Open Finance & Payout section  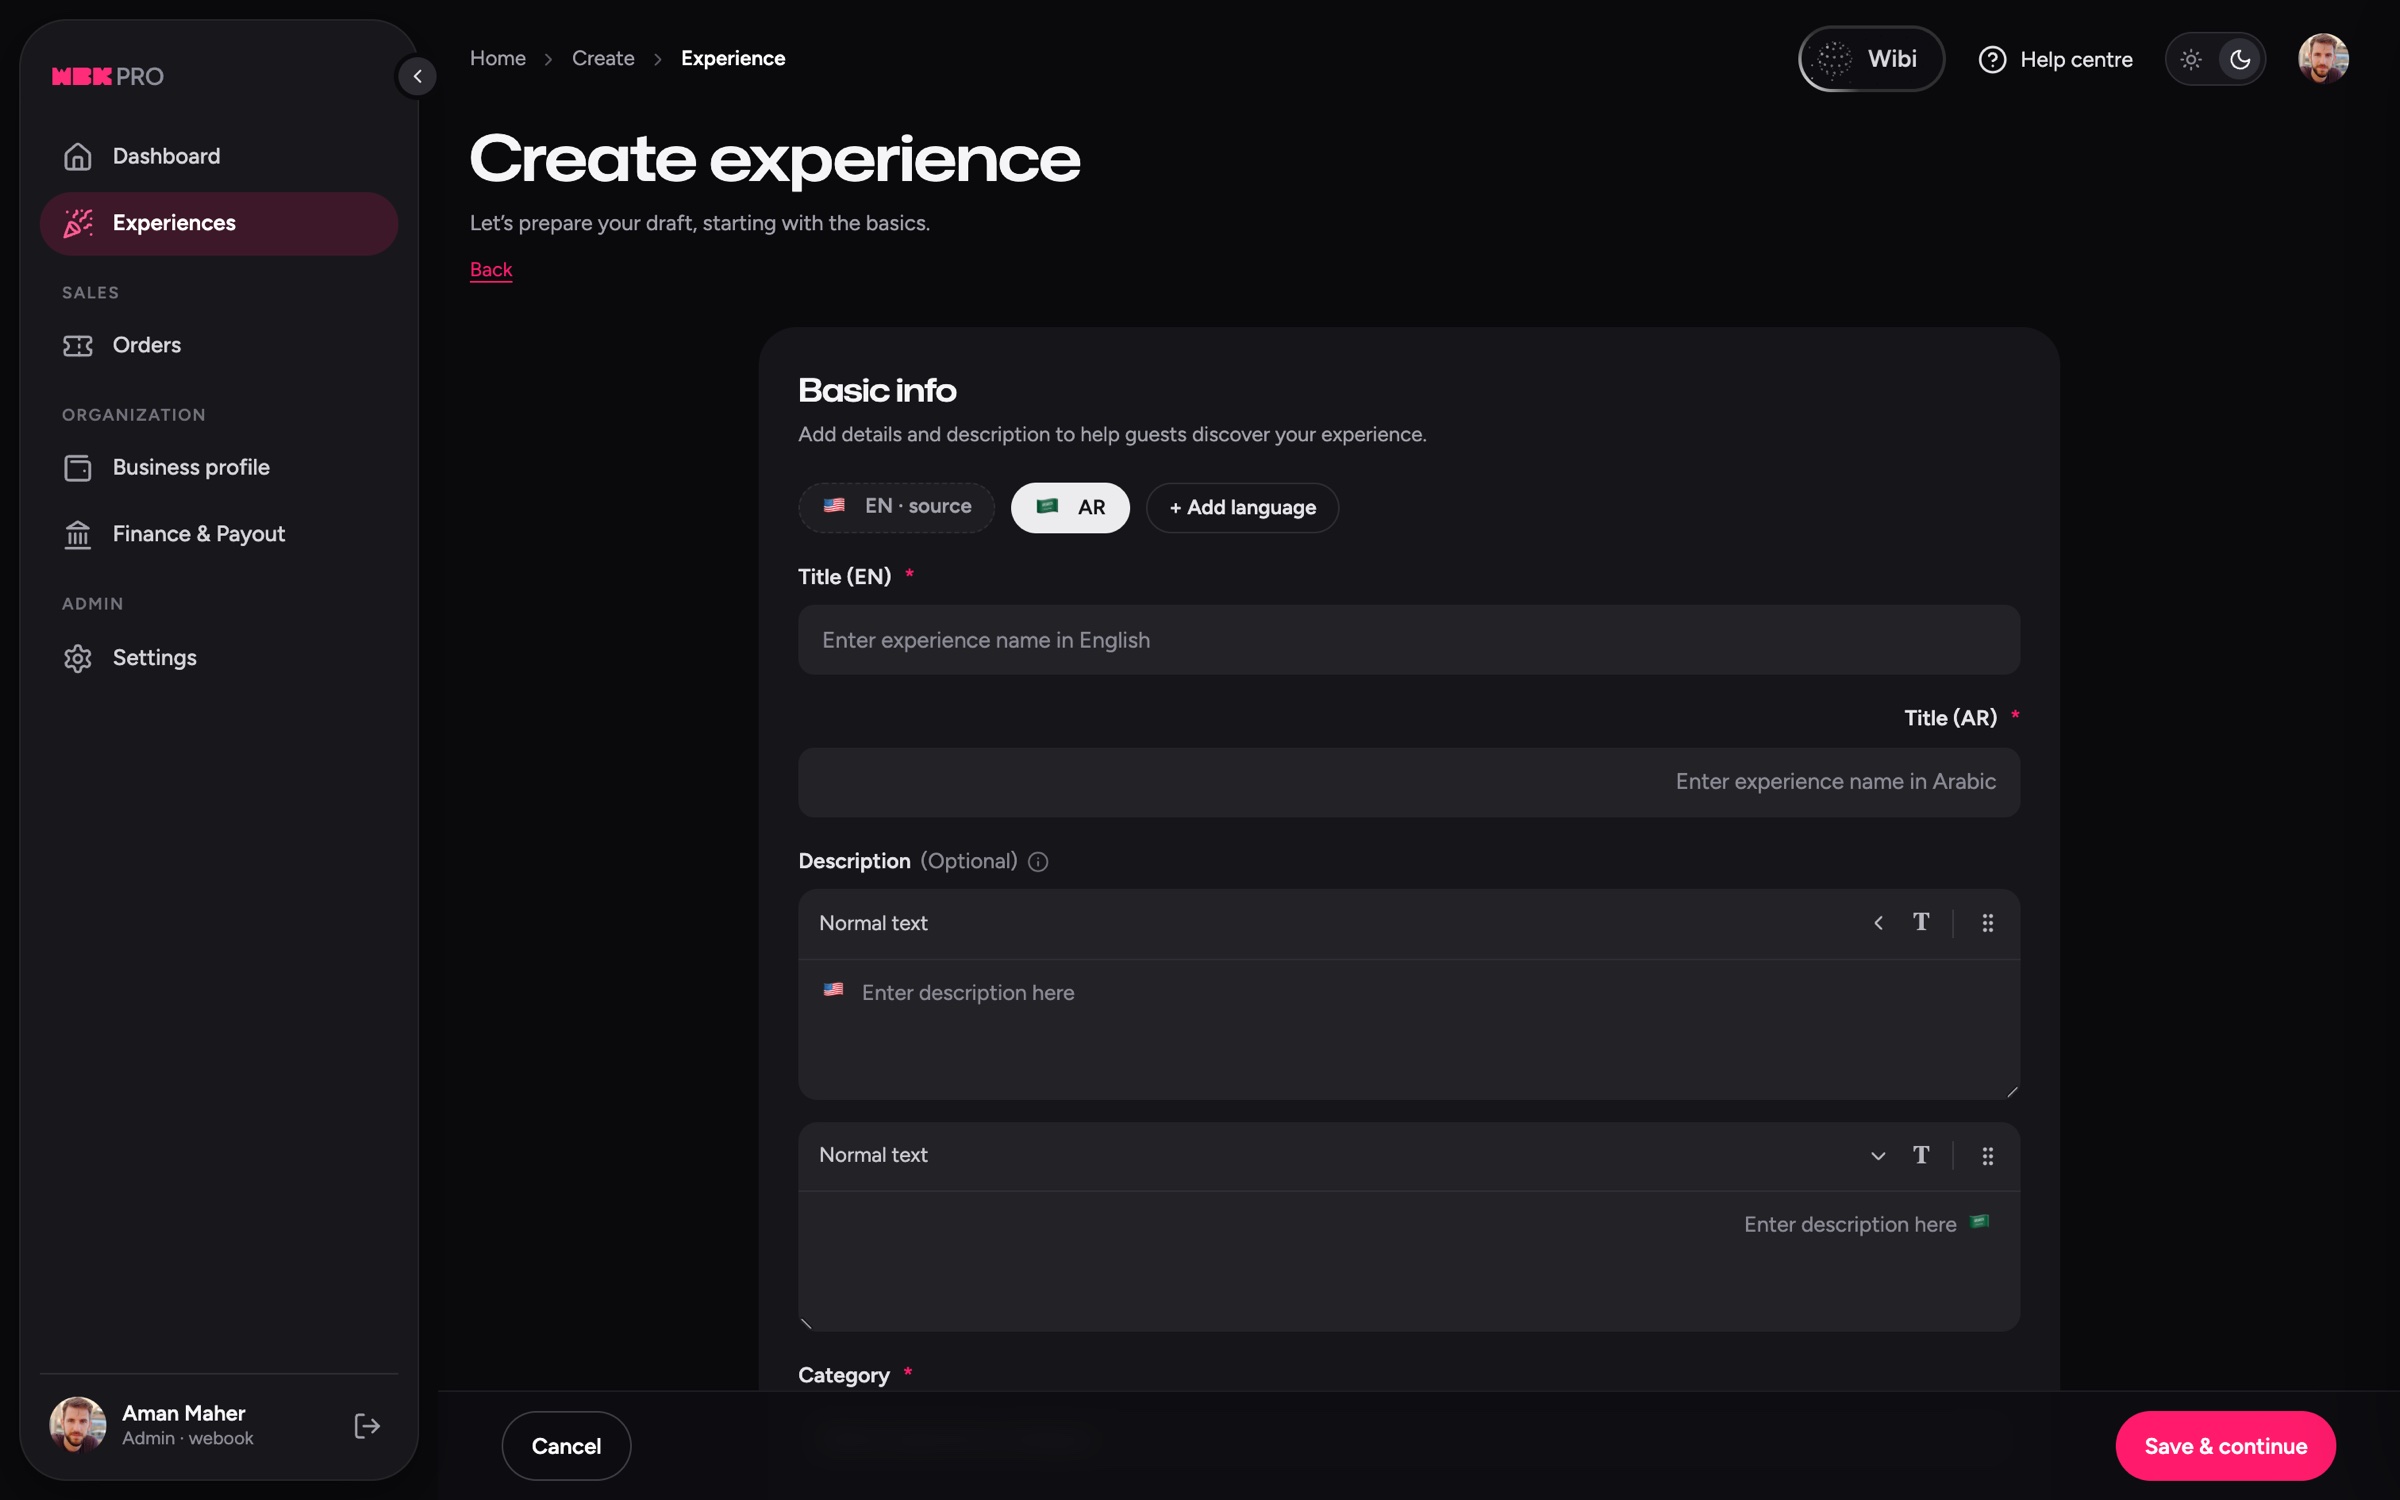(219, 534)
